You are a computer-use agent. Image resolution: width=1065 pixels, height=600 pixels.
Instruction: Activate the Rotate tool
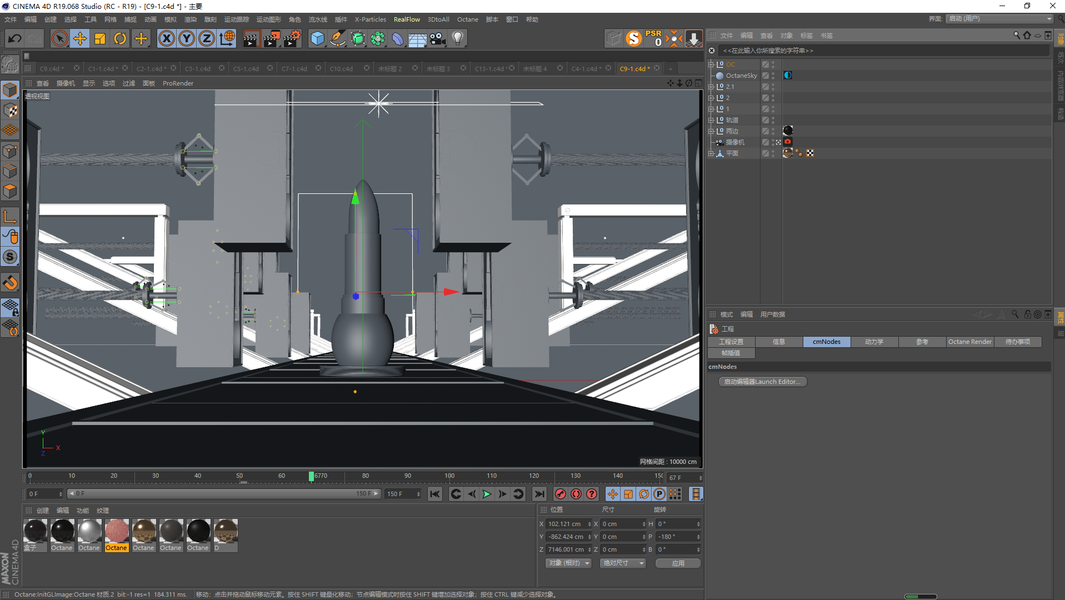click(120, 39)
